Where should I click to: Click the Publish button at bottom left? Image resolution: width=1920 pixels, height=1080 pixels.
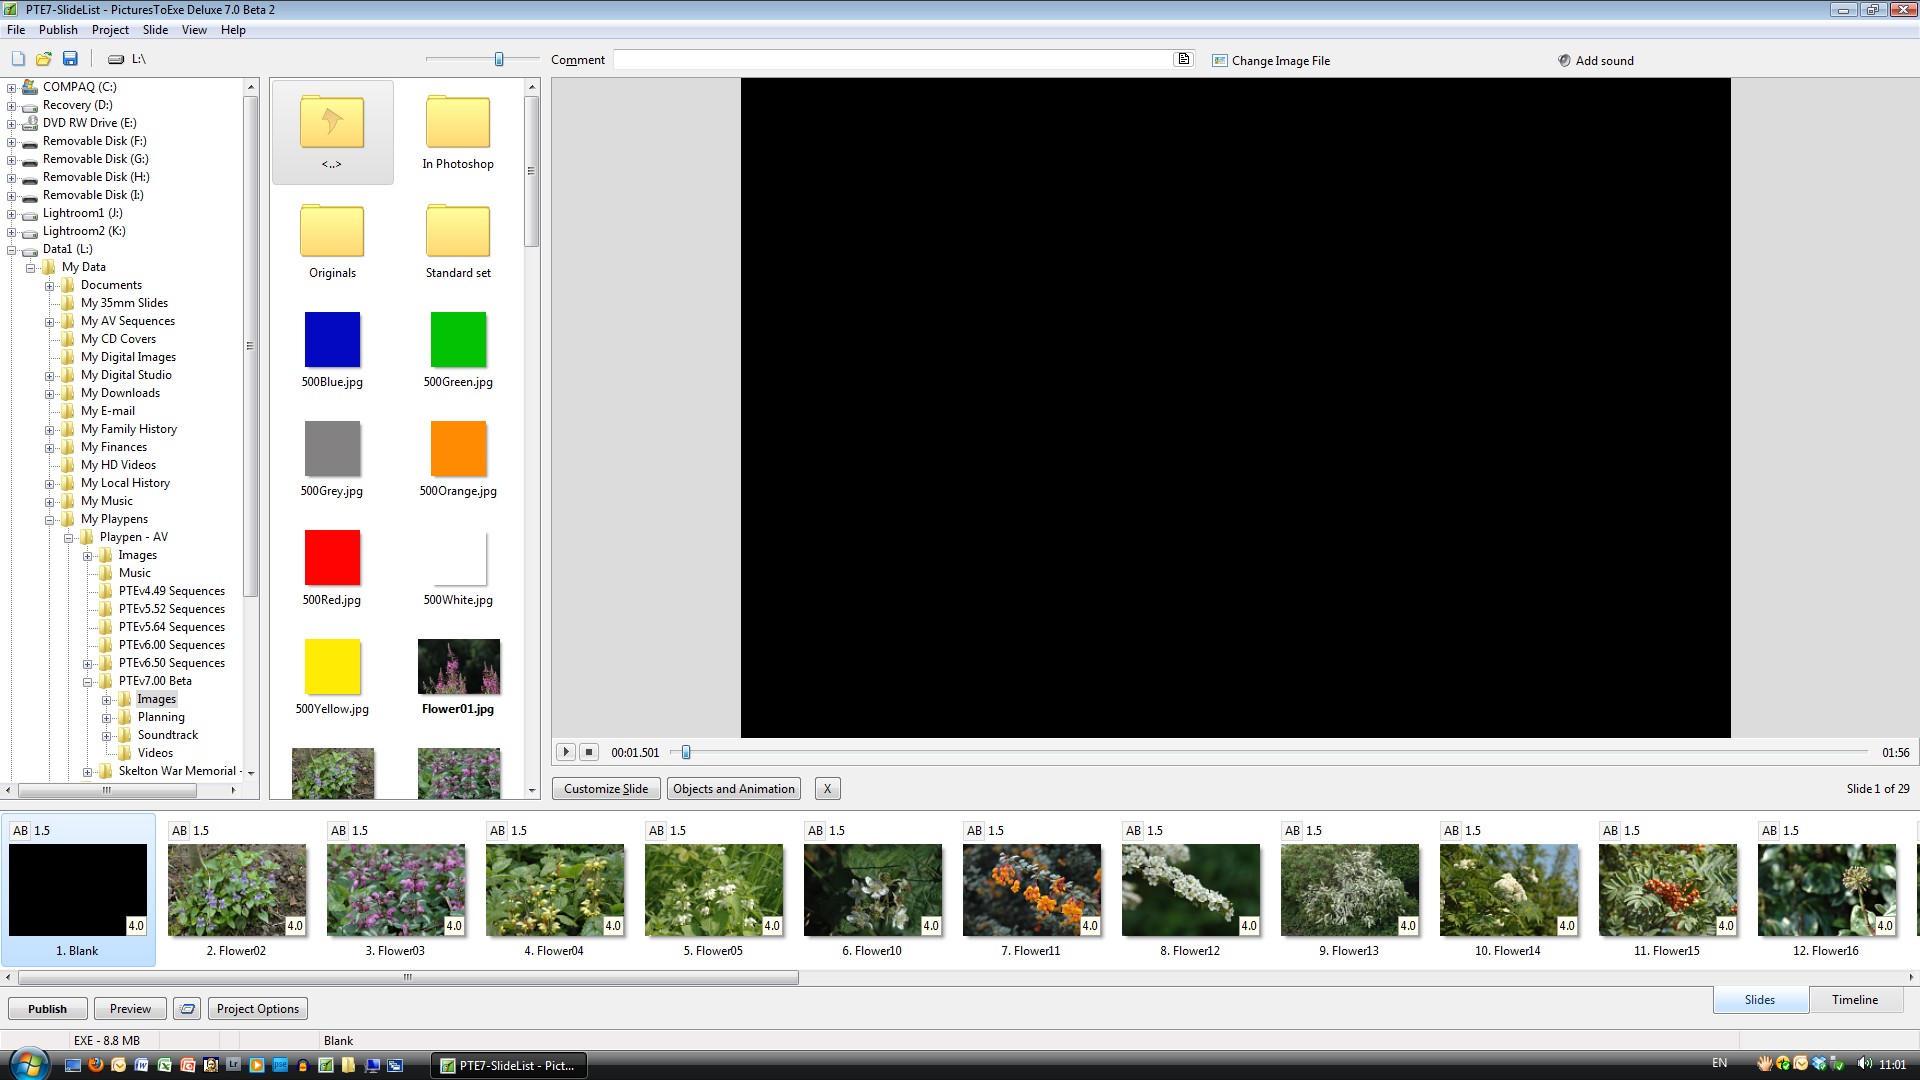[x=47, y=1009]
